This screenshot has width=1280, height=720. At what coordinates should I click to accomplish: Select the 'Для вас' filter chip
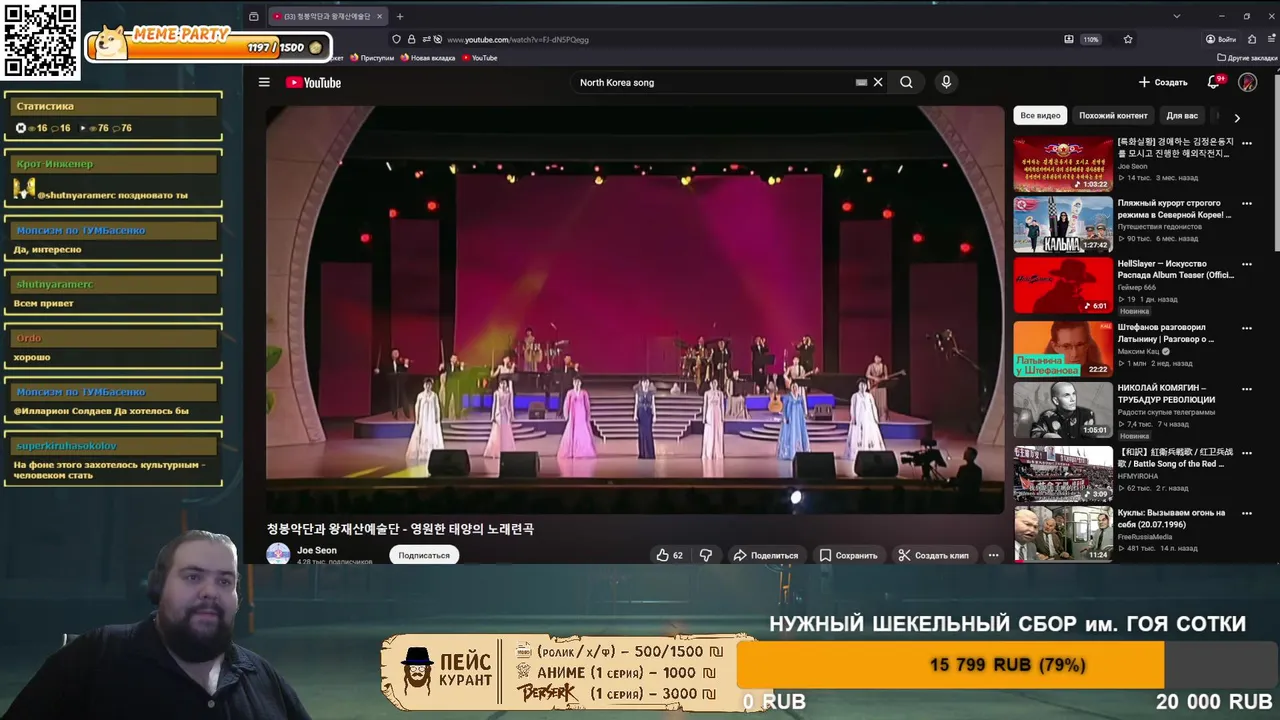point(1182,115)
